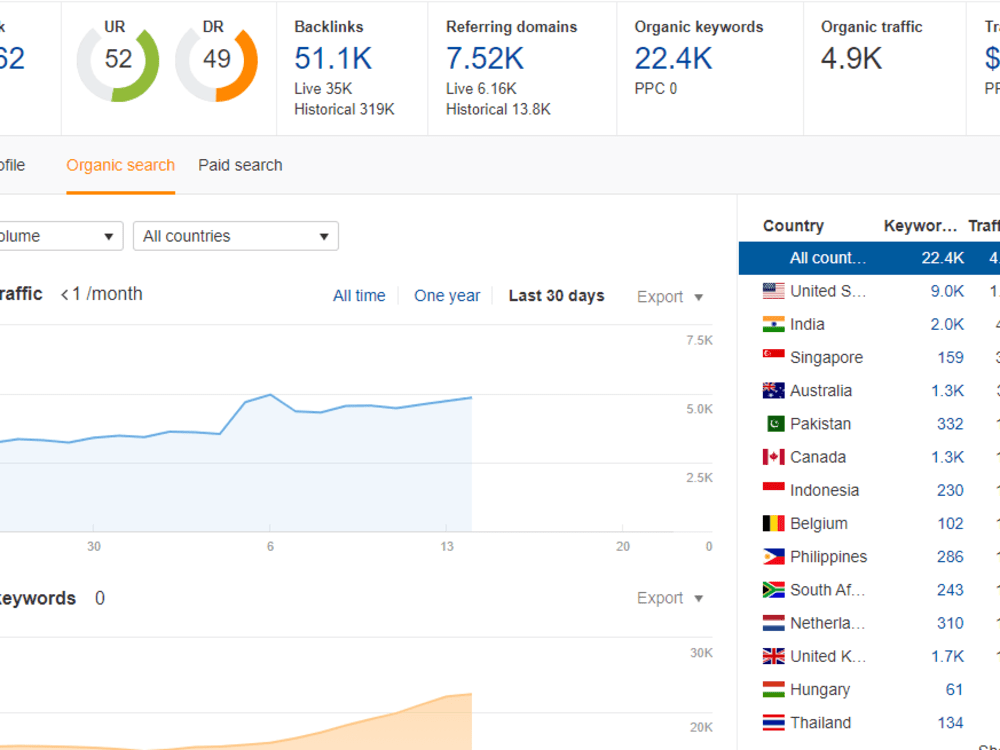Click the Organic traffic 4.9K value
Viewport: 1000px width, 750px height.
coord(851,59)
